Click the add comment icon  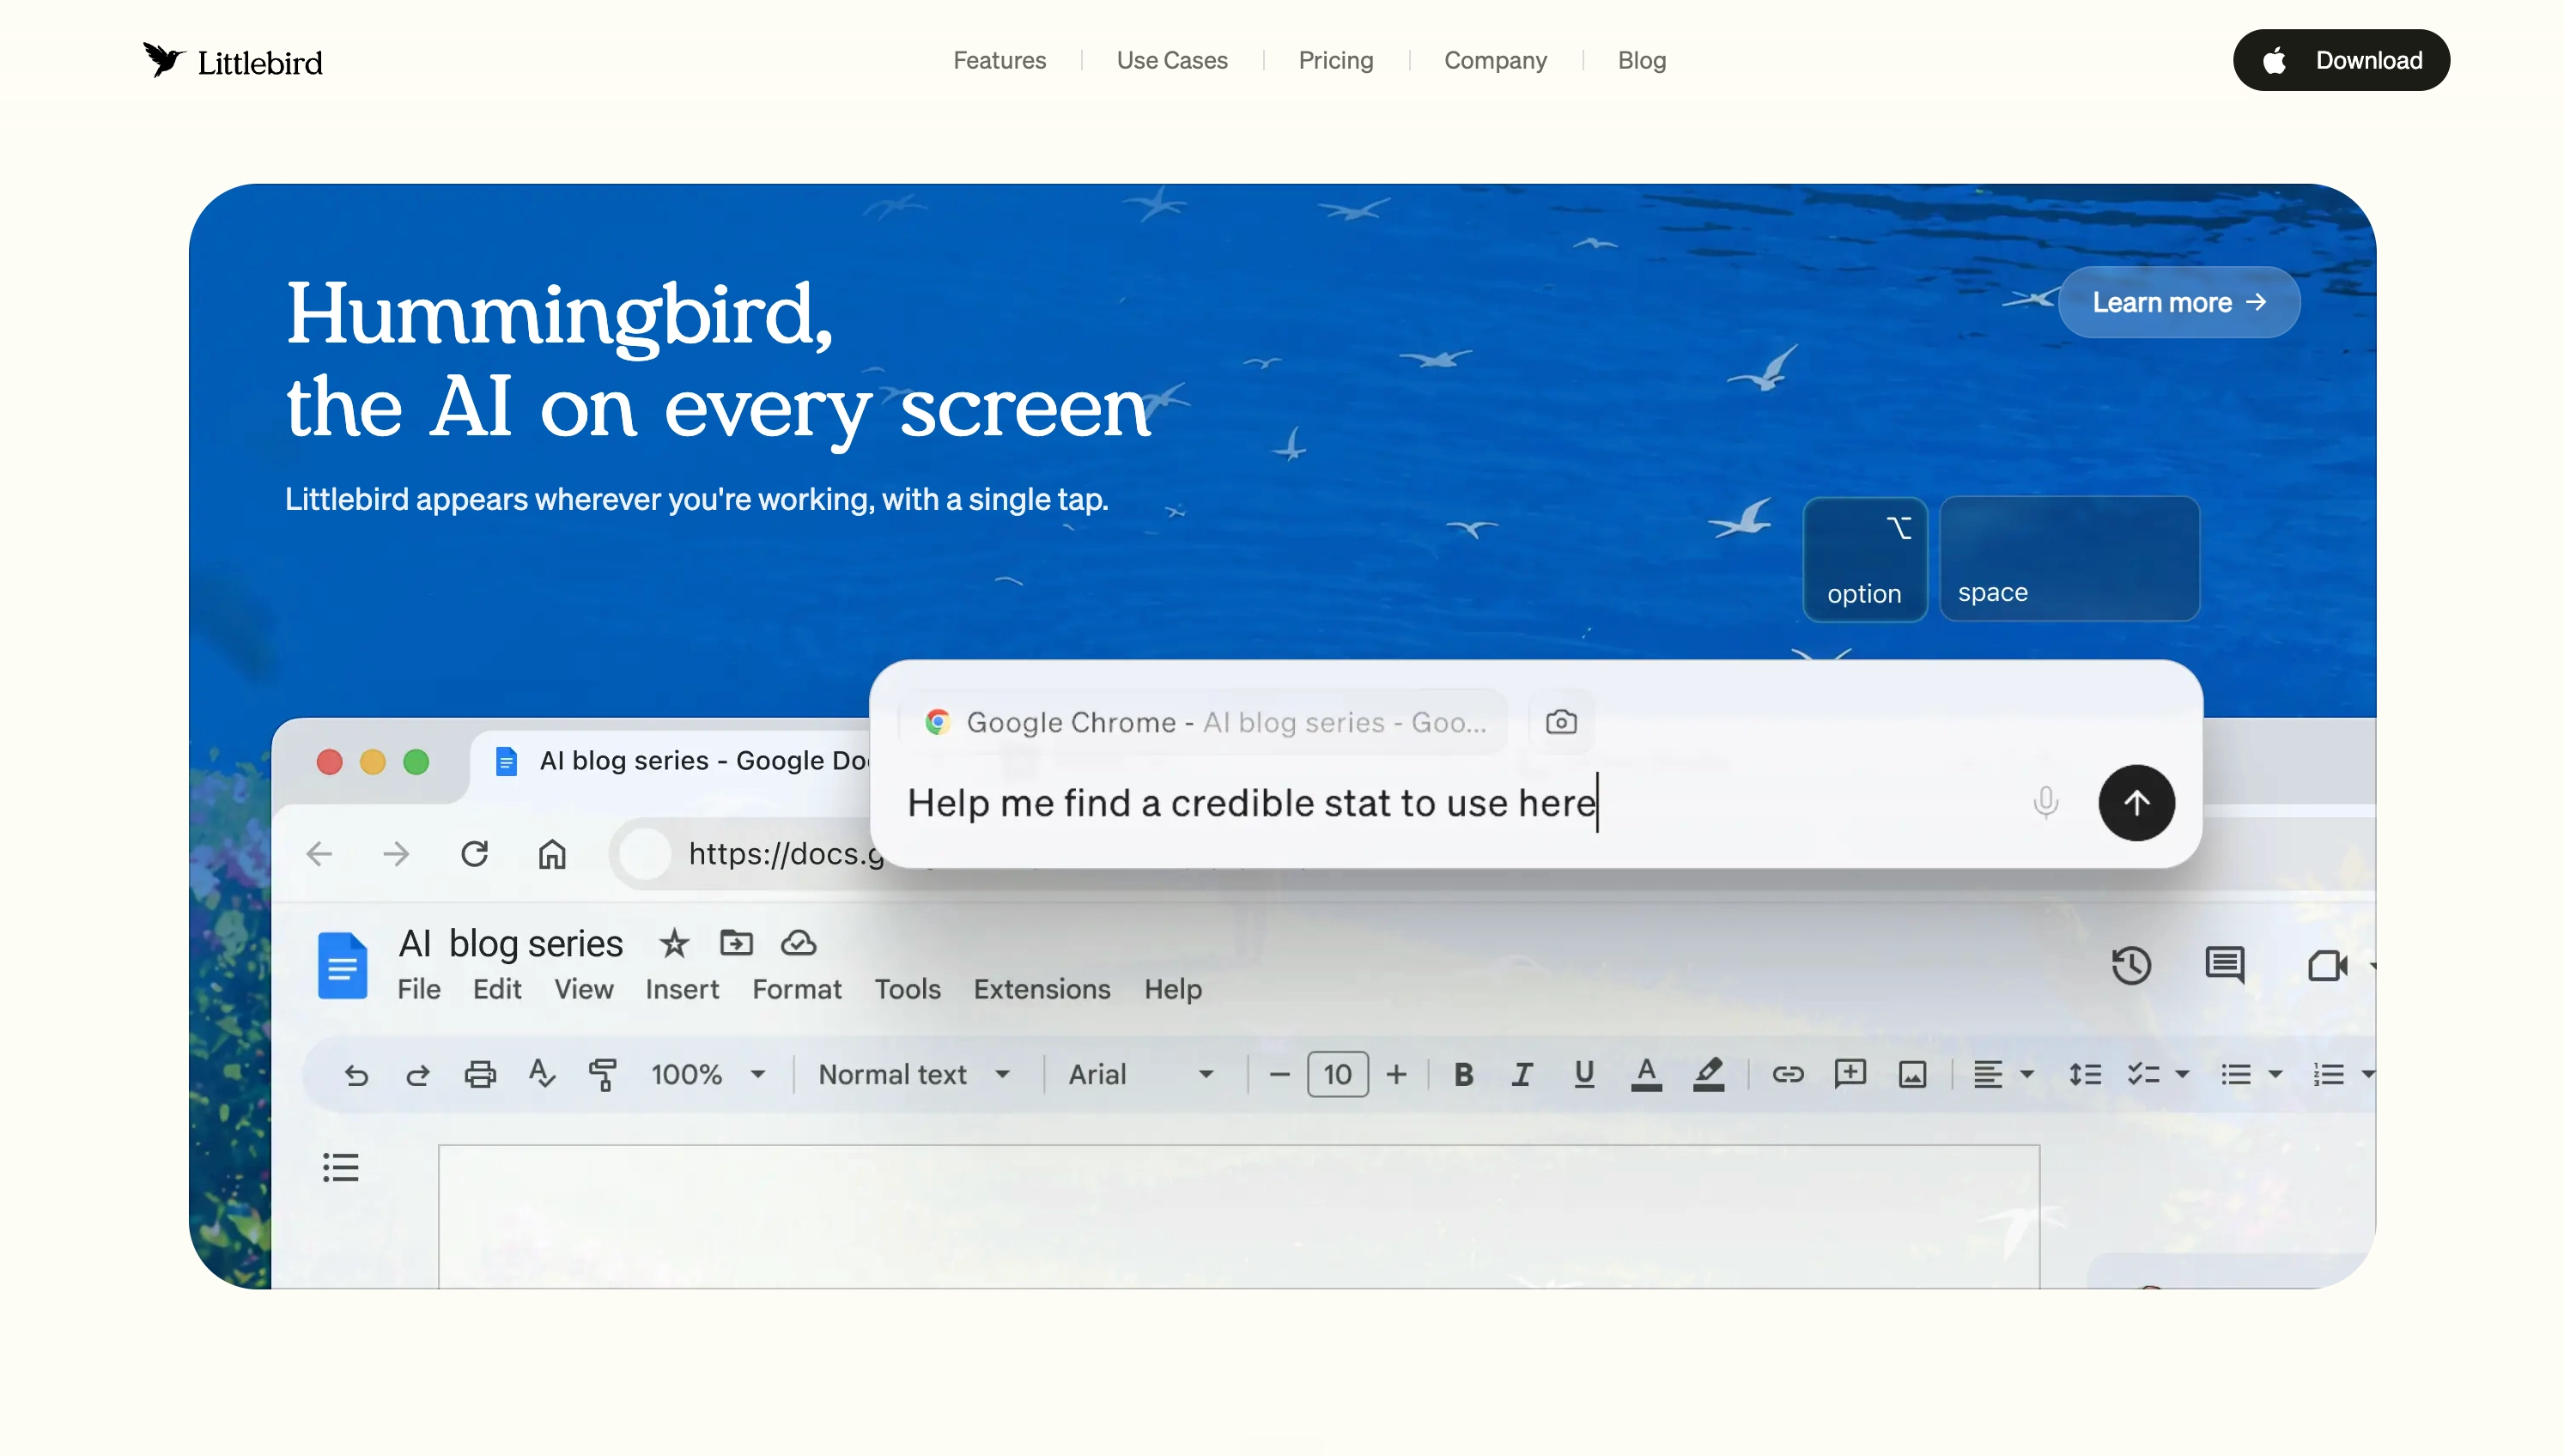pyautogui.click(x=1850, y=1075)
